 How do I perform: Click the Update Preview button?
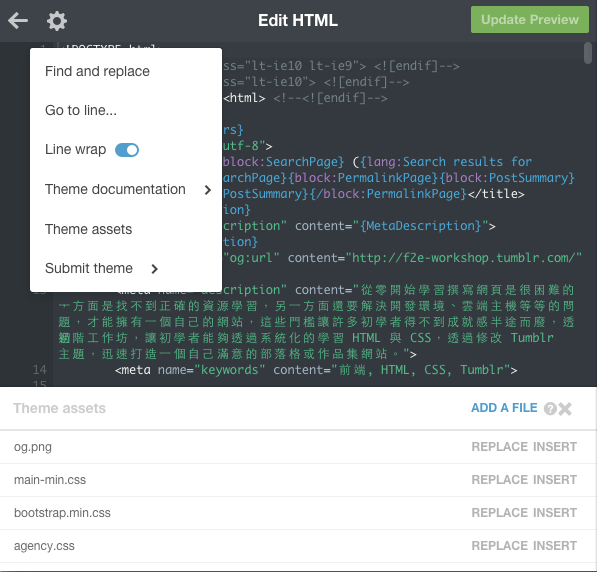click(x=530, y=19)
